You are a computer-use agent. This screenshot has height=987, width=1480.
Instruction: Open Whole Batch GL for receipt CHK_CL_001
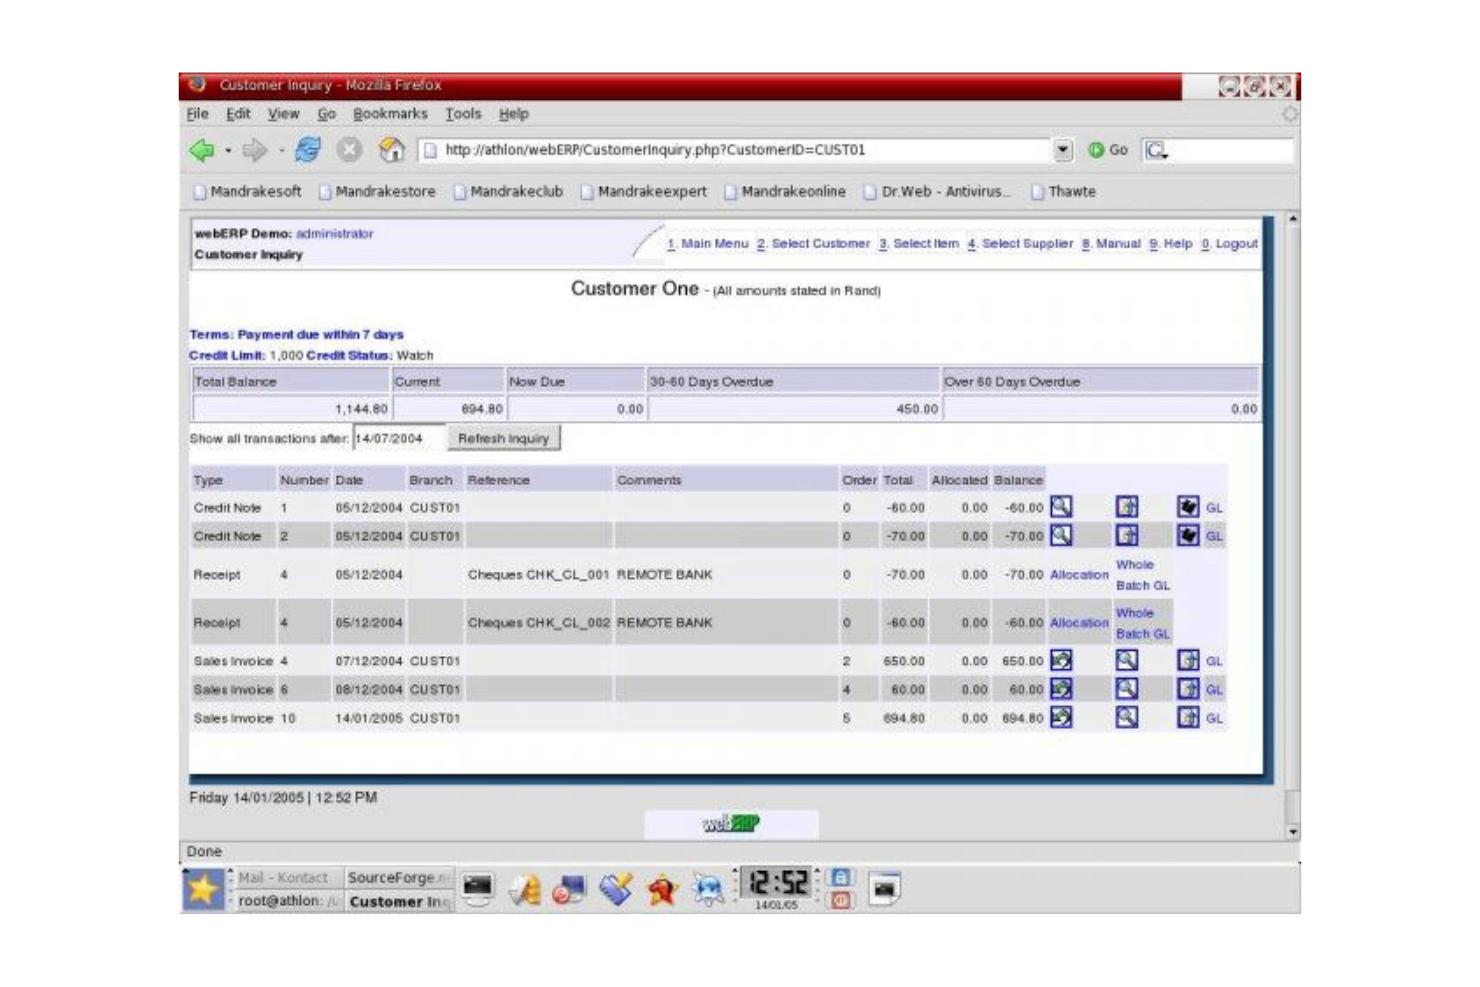click(x=1143, y=575)
